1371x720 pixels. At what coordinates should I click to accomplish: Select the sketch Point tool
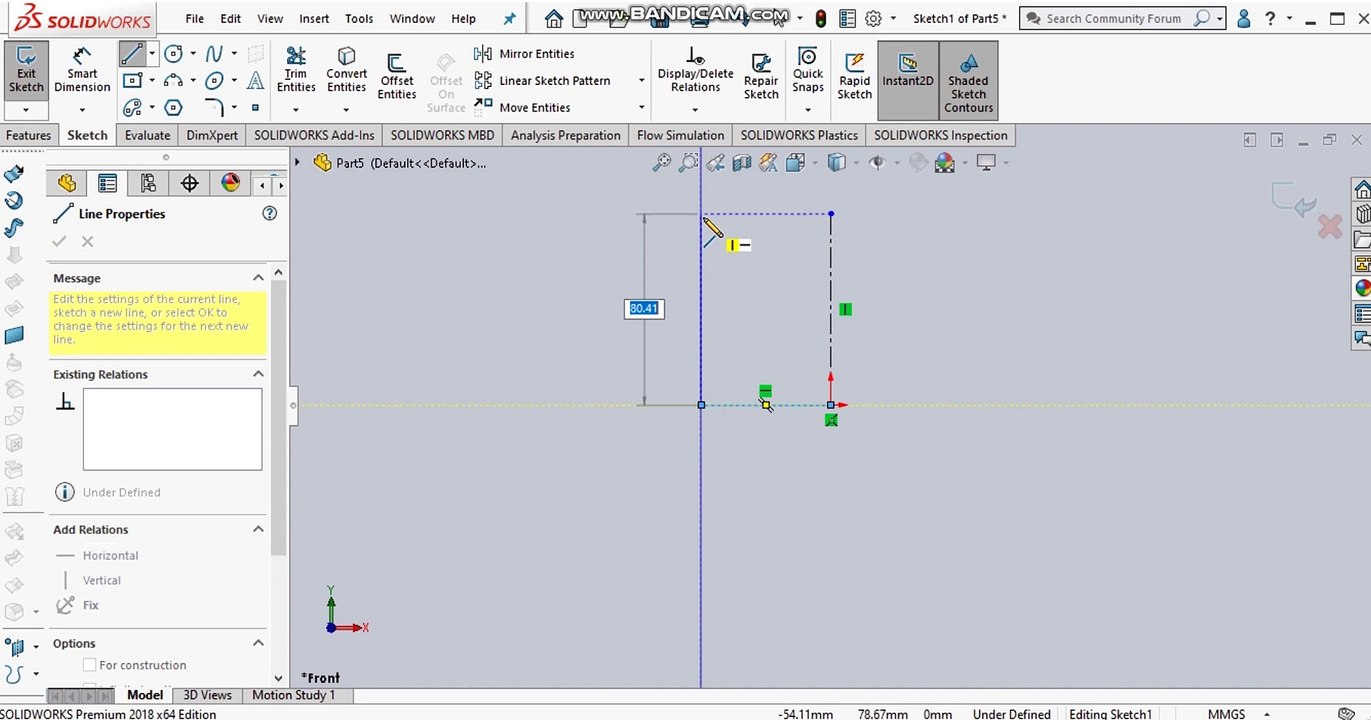pos(256,107)
